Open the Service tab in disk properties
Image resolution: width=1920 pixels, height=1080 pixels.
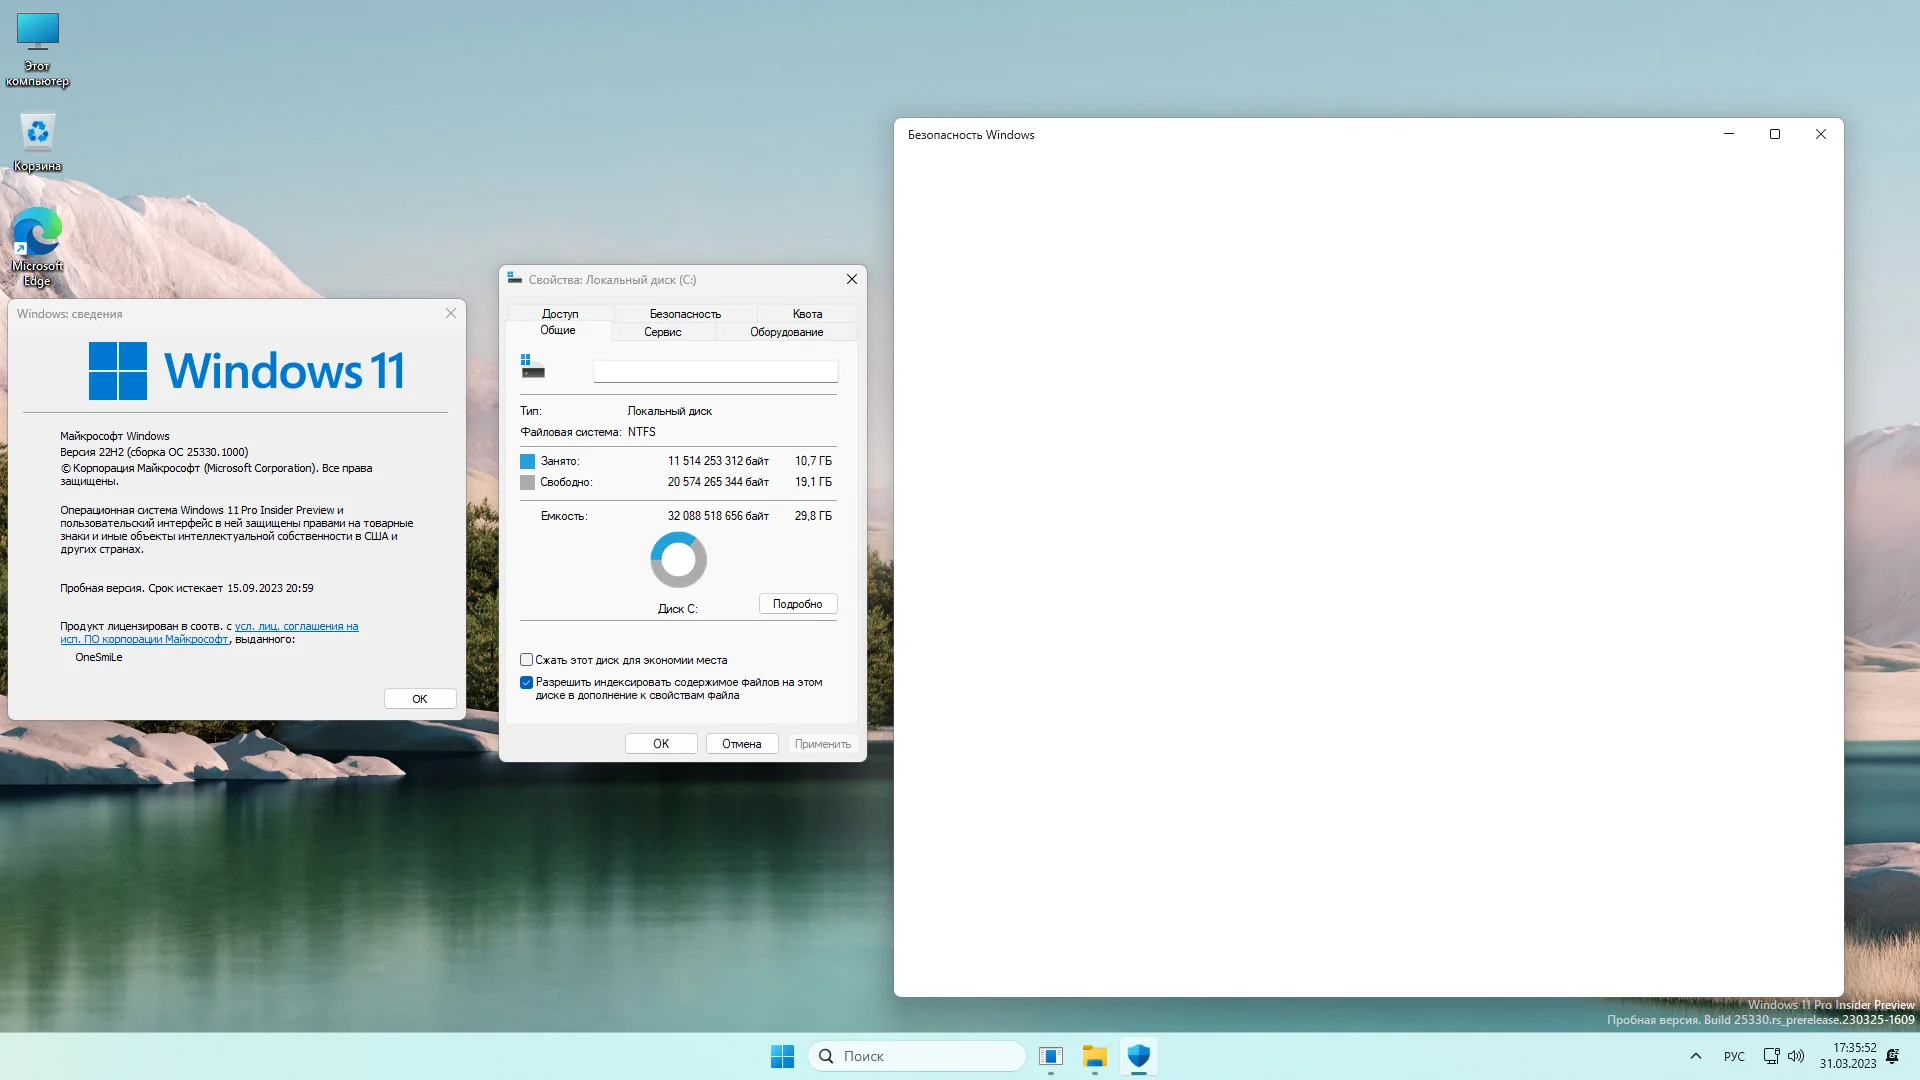pos(662,332)
